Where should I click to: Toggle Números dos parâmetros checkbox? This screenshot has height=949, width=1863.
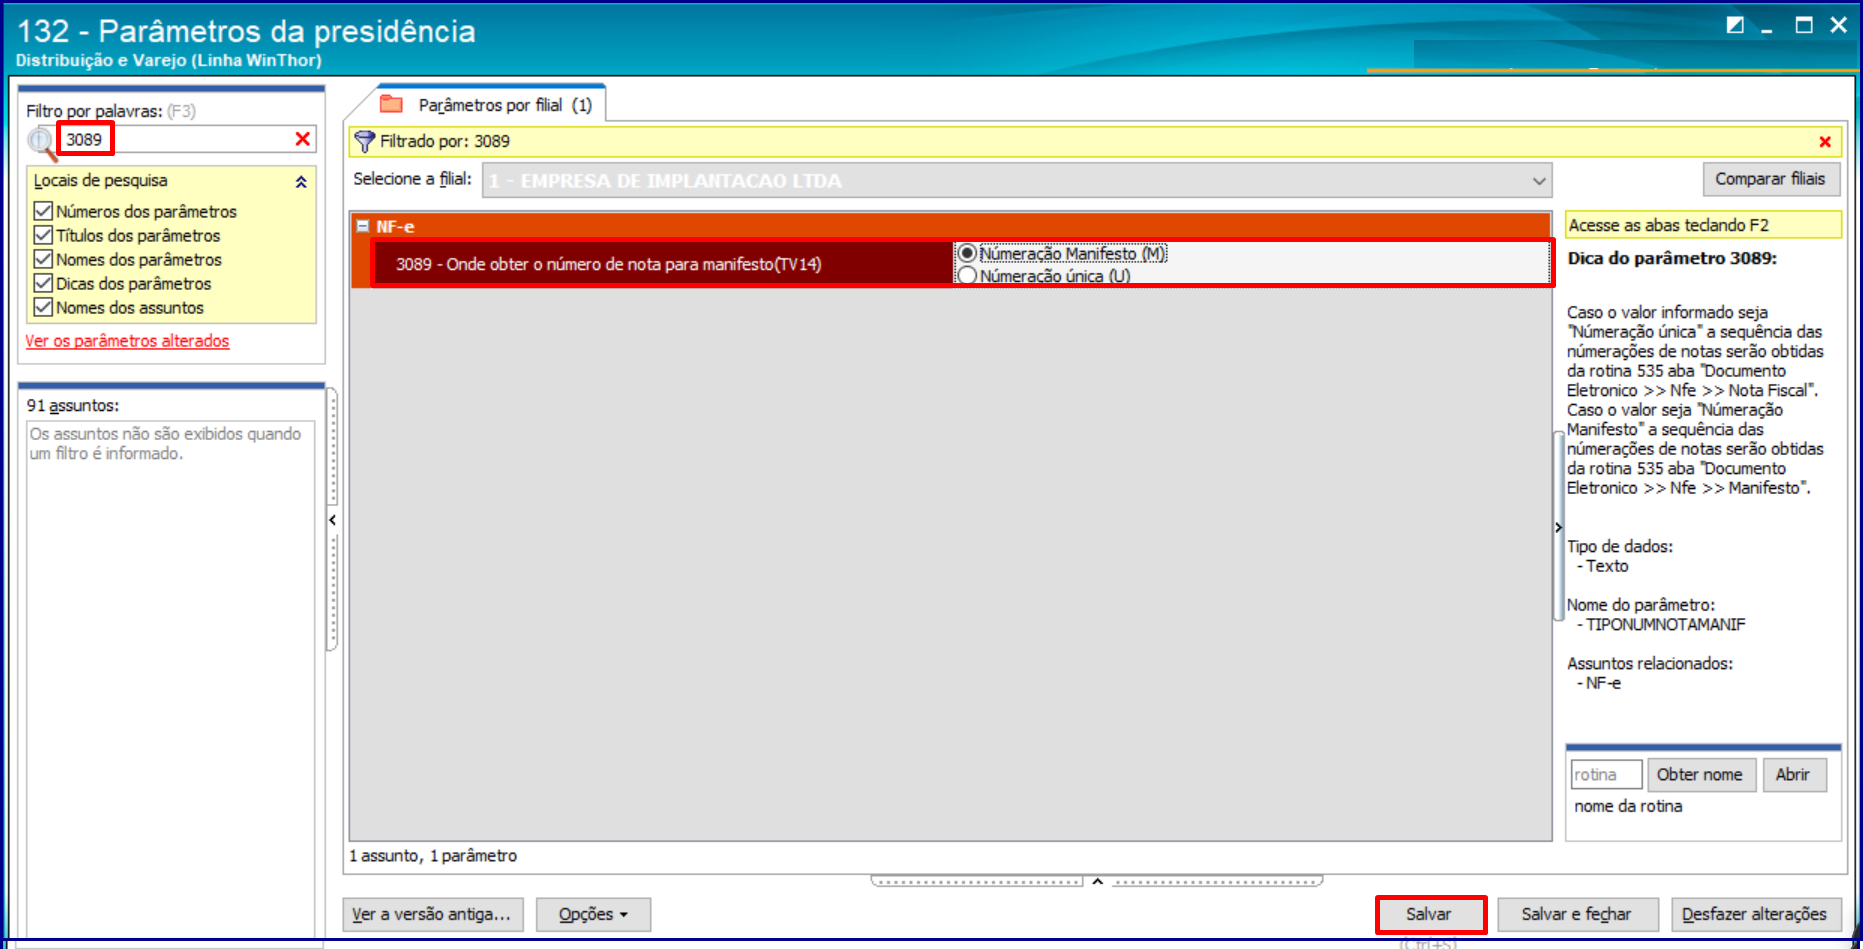pos(43,211)
